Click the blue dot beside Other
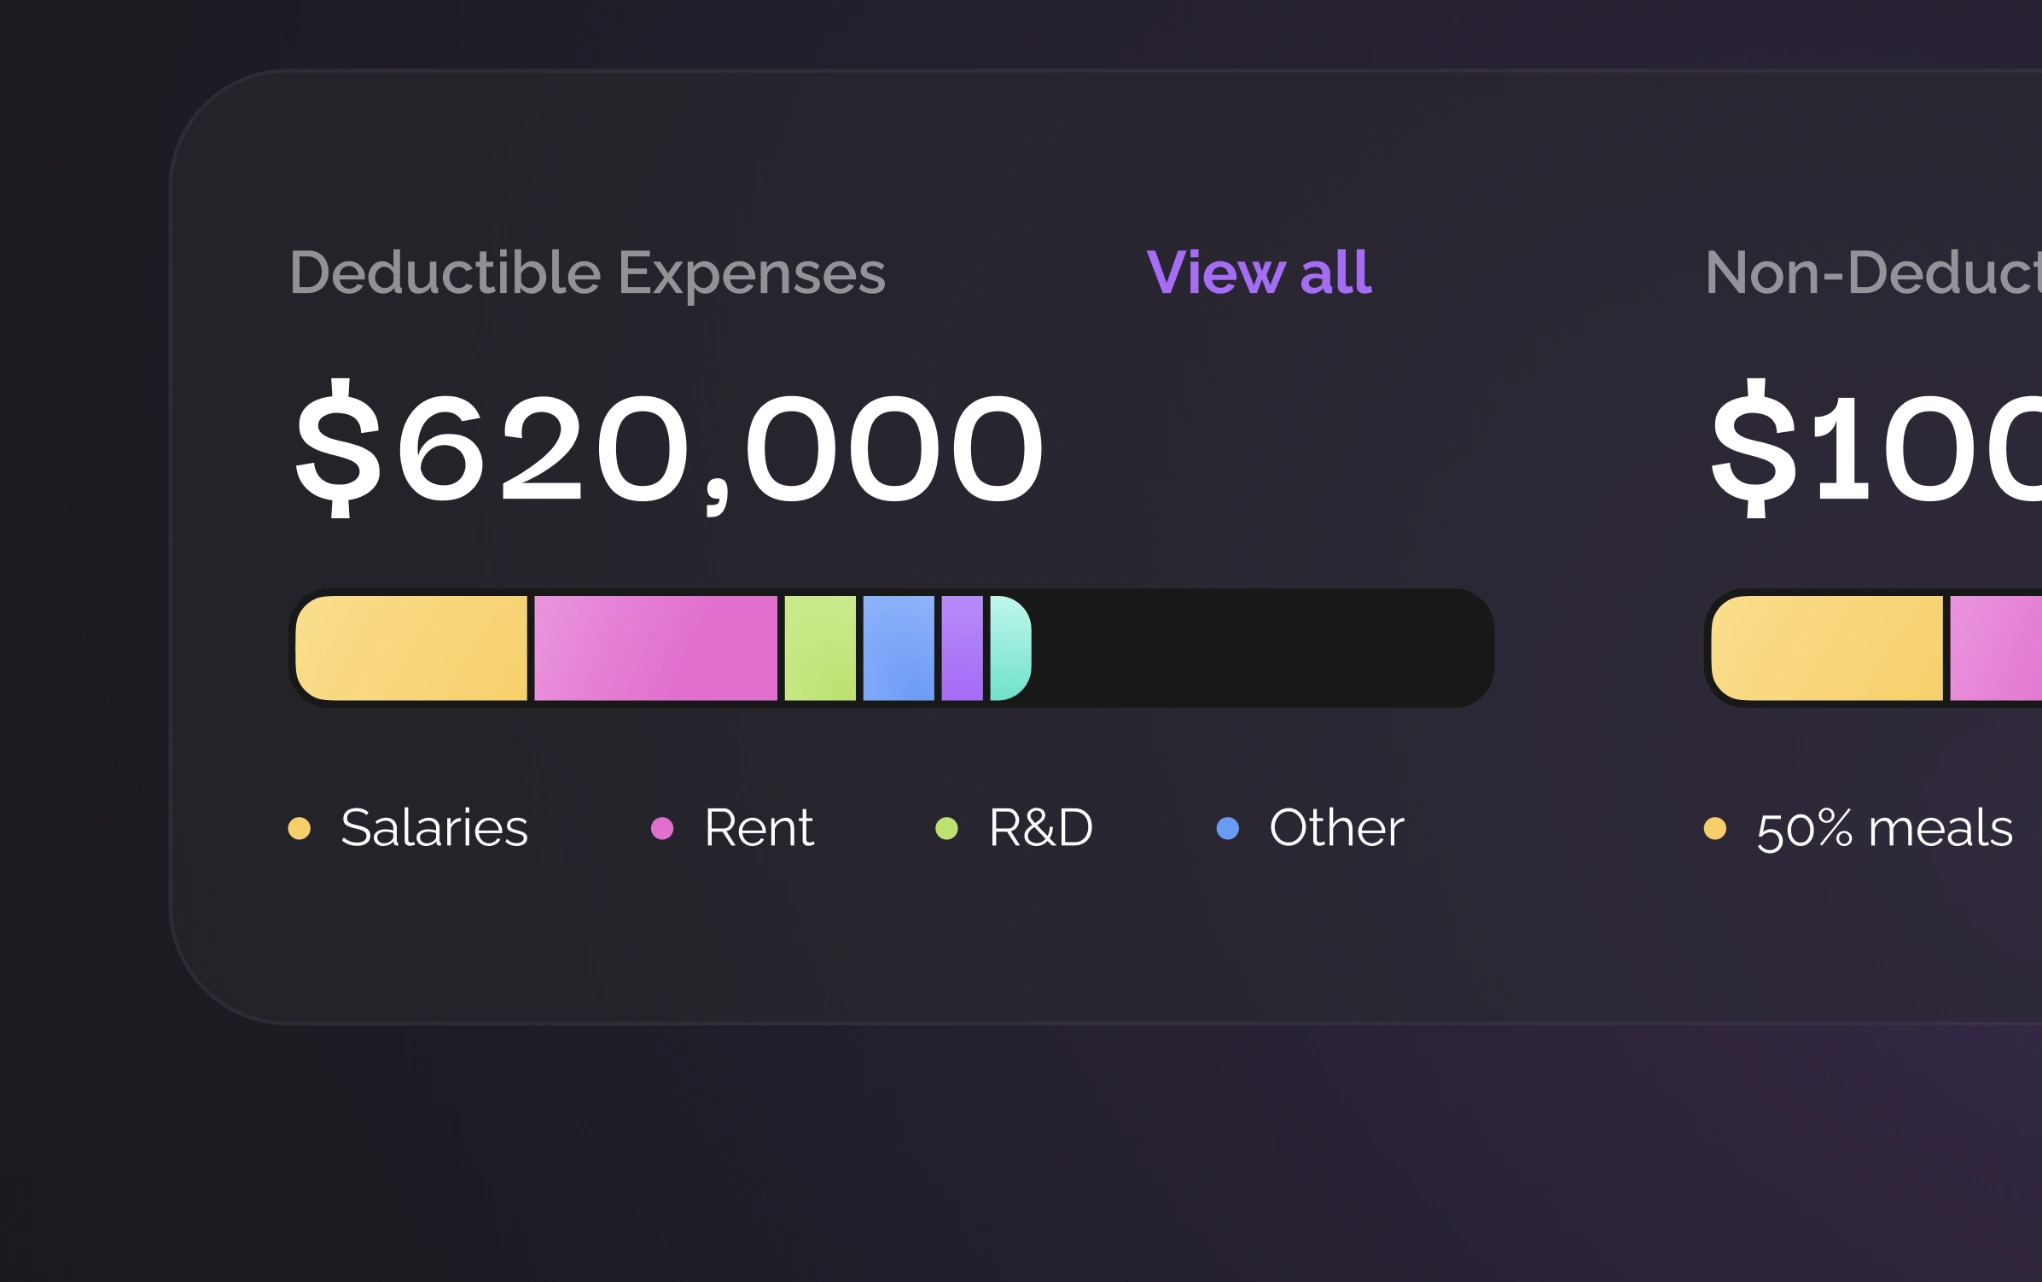The image size is (2042, 1282). coord(1228,828)
